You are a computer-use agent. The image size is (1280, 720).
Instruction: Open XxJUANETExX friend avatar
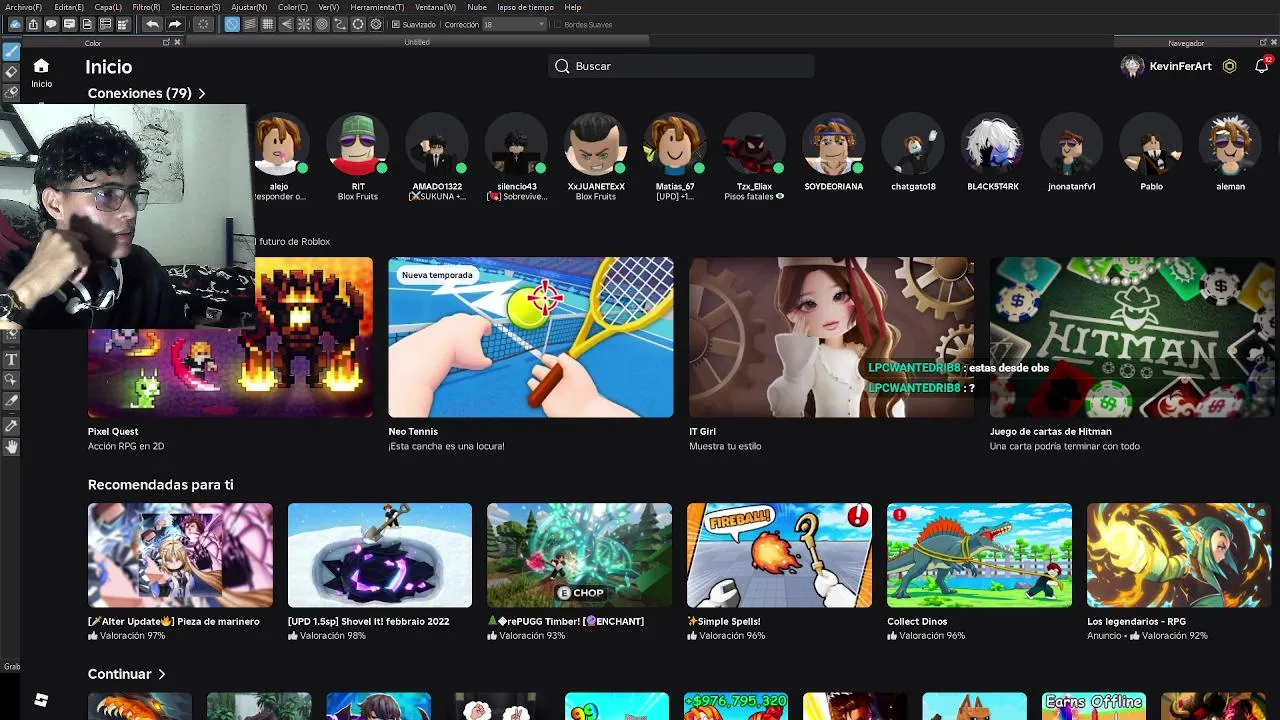[596, 146]
